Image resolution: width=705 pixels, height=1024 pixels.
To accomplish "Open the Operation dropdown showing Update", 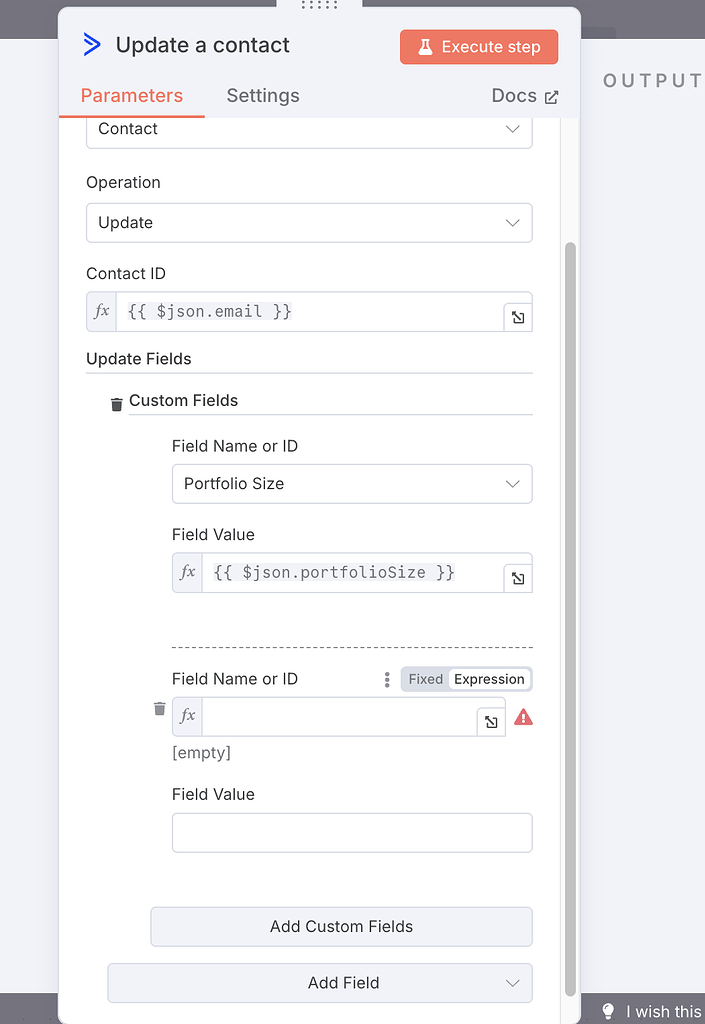I will (x=309, y=222).
